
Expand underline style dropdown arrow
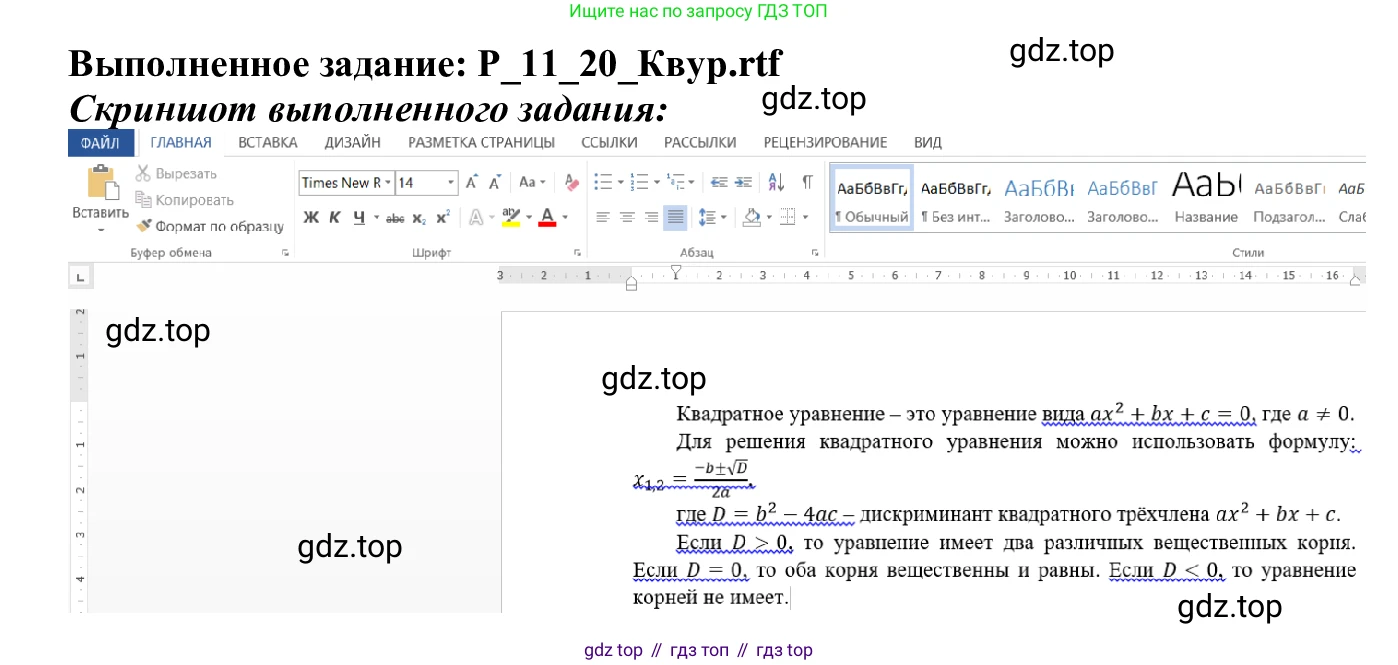(x=376, y=217)
